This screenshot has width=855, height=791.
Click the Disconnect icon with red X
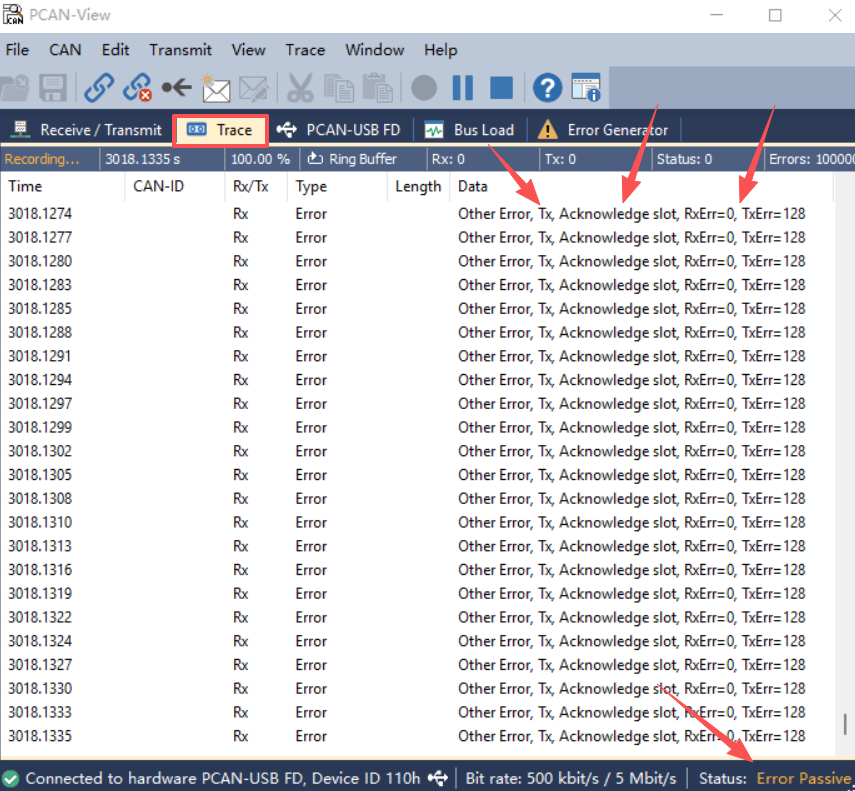point(137,88)
